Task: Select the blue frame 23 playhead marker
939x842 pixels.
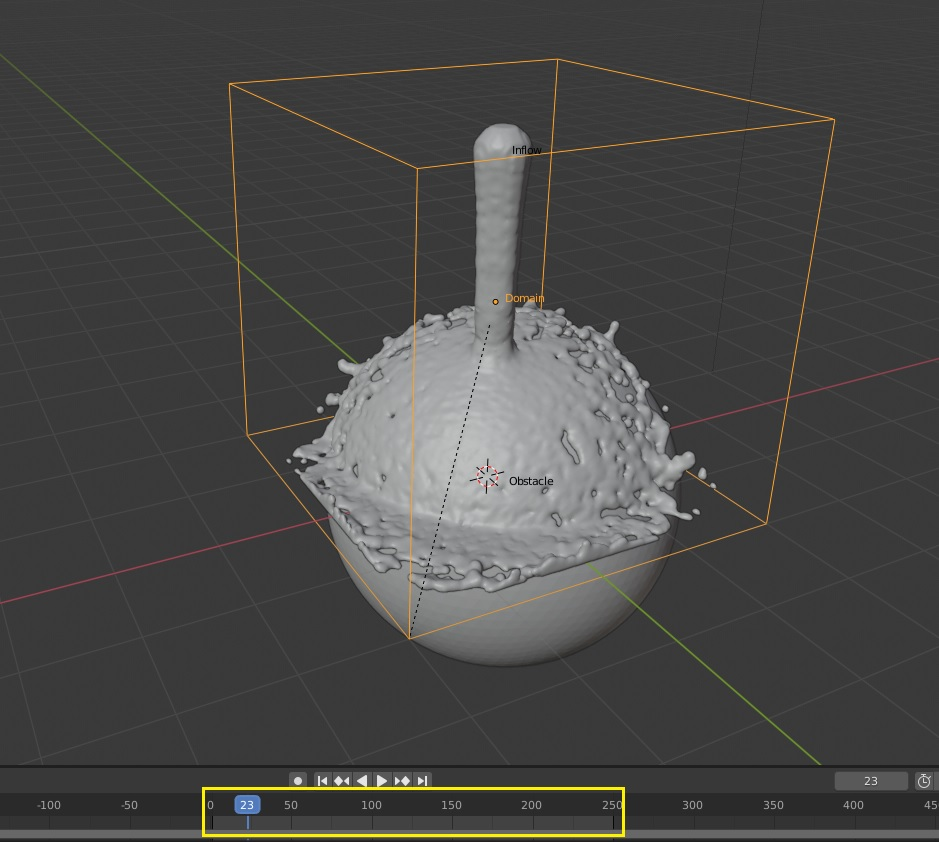Action: click(x=247, y=805)
